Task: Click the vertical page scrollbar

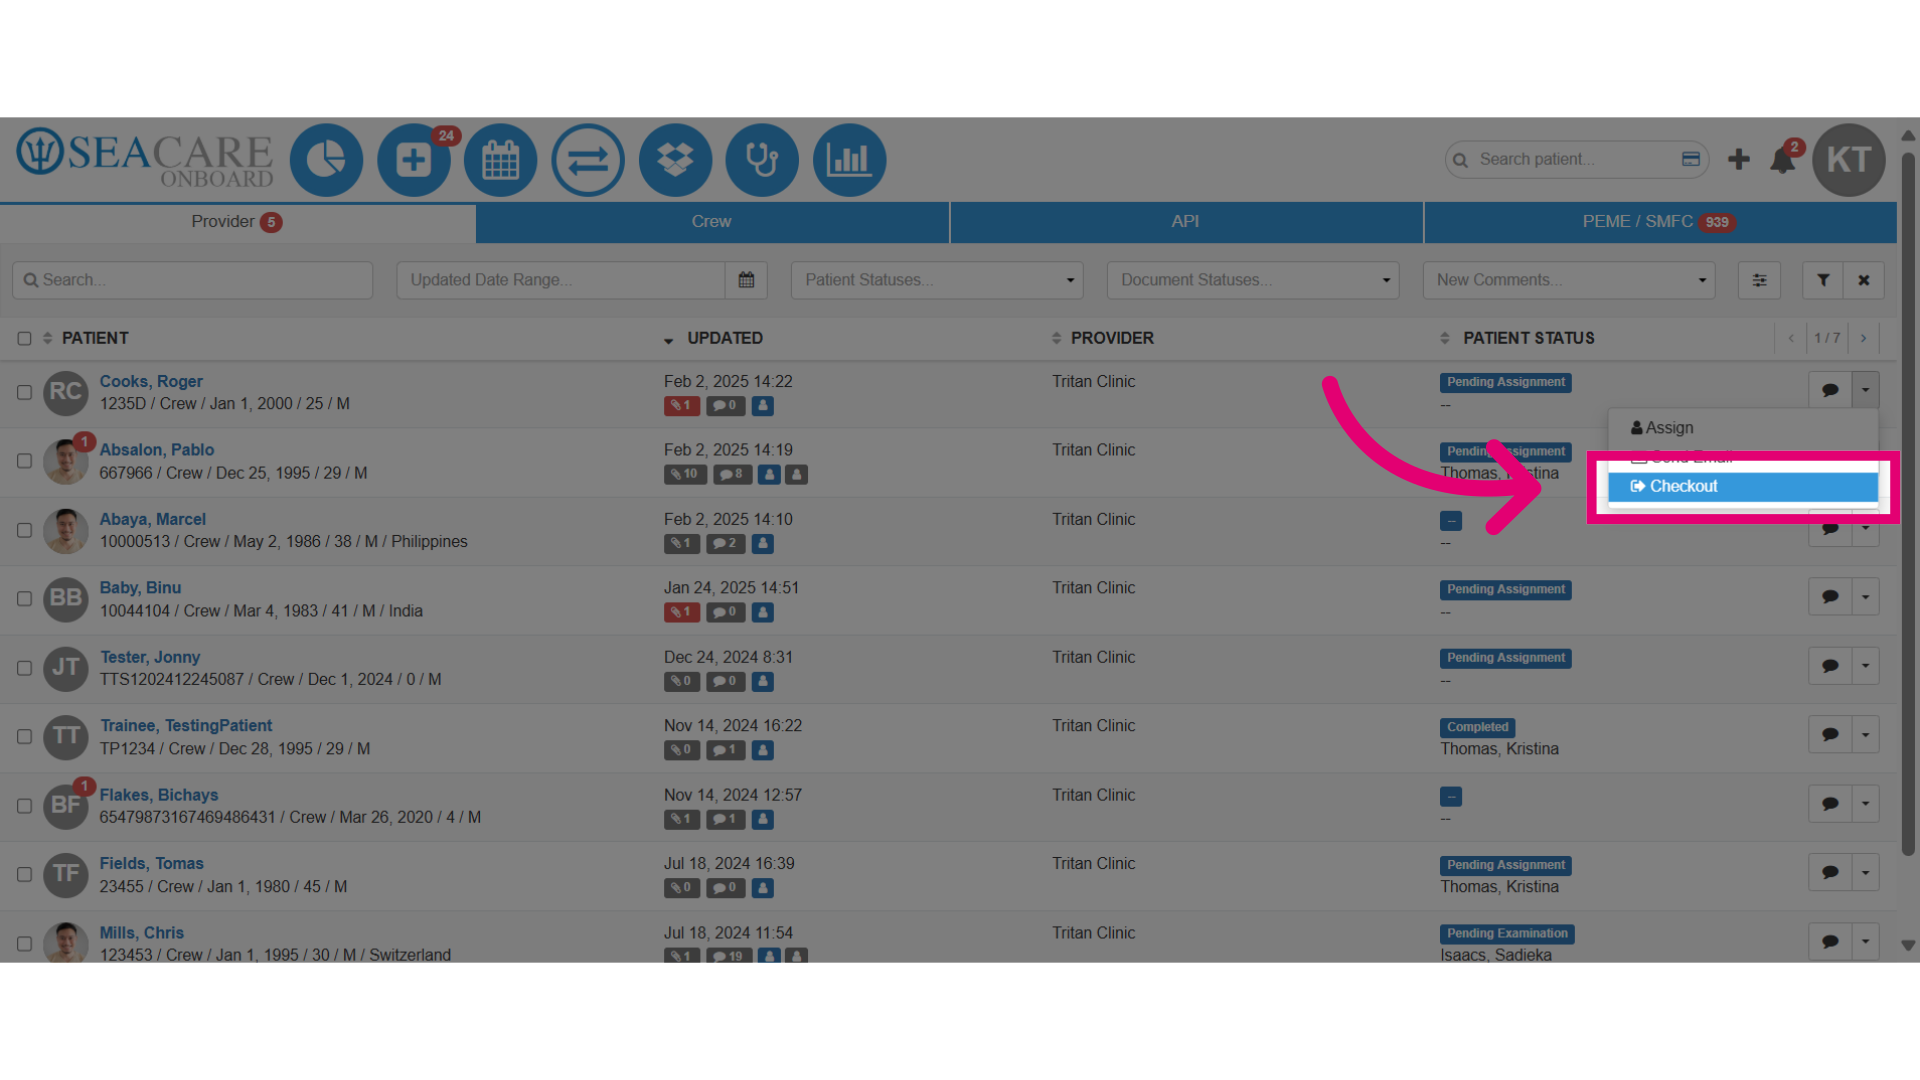Action: [1908, 505]
